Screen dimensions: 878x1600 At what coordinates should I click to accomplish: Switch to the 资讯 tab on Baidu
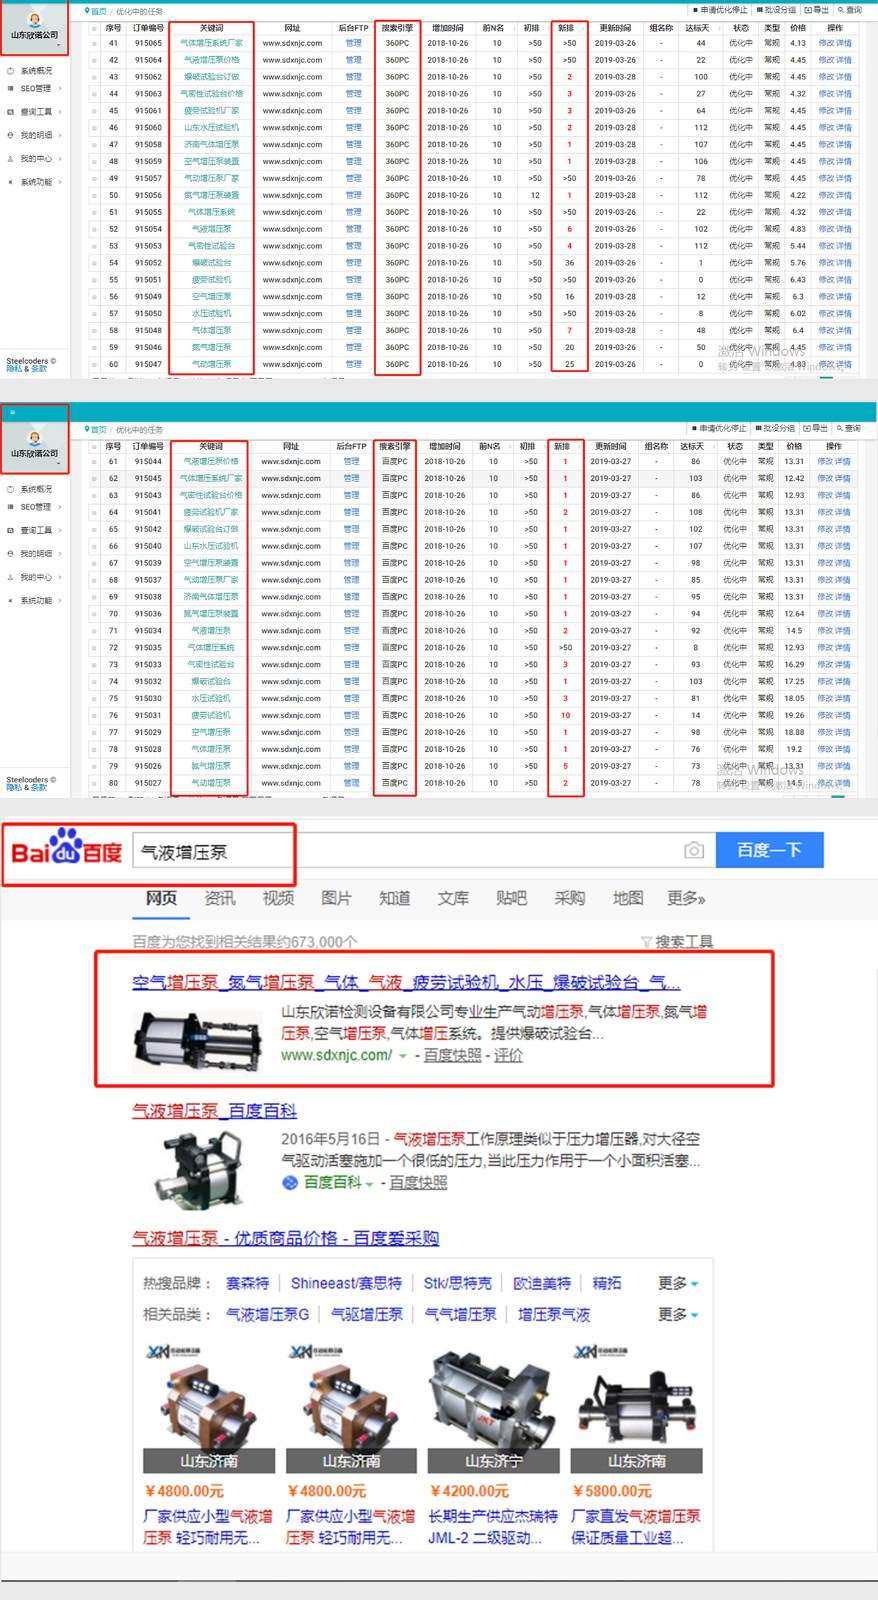click(220, 898)
